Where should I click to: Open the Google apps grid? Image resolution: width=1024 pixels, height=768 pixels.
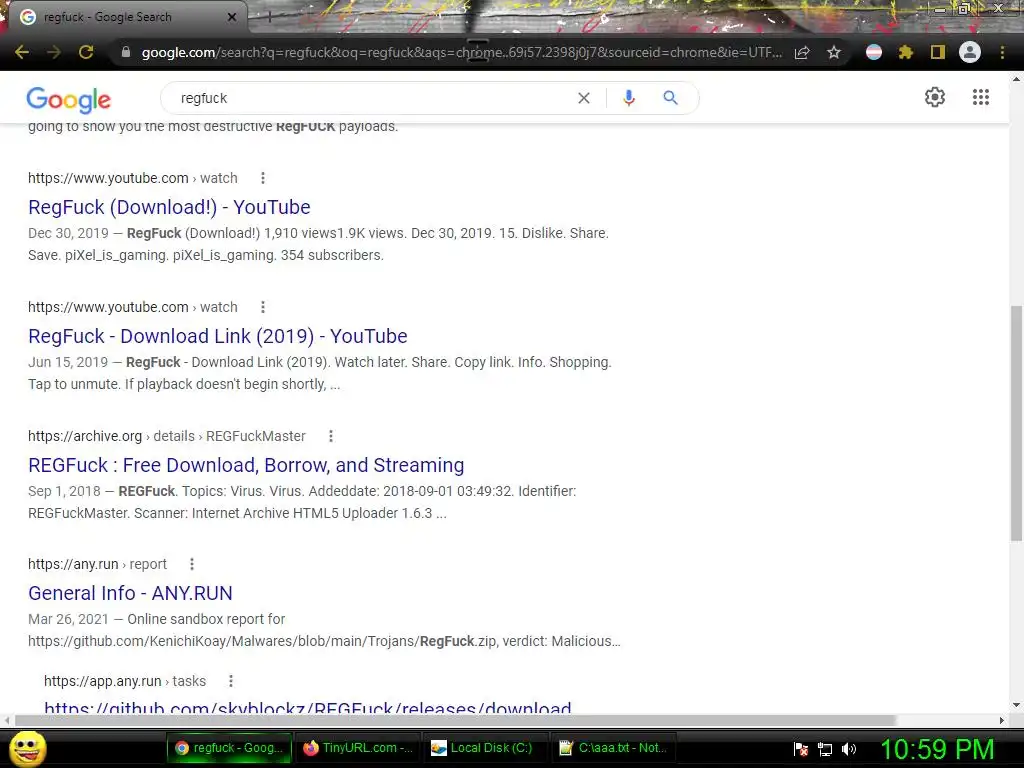coord(981,97)
